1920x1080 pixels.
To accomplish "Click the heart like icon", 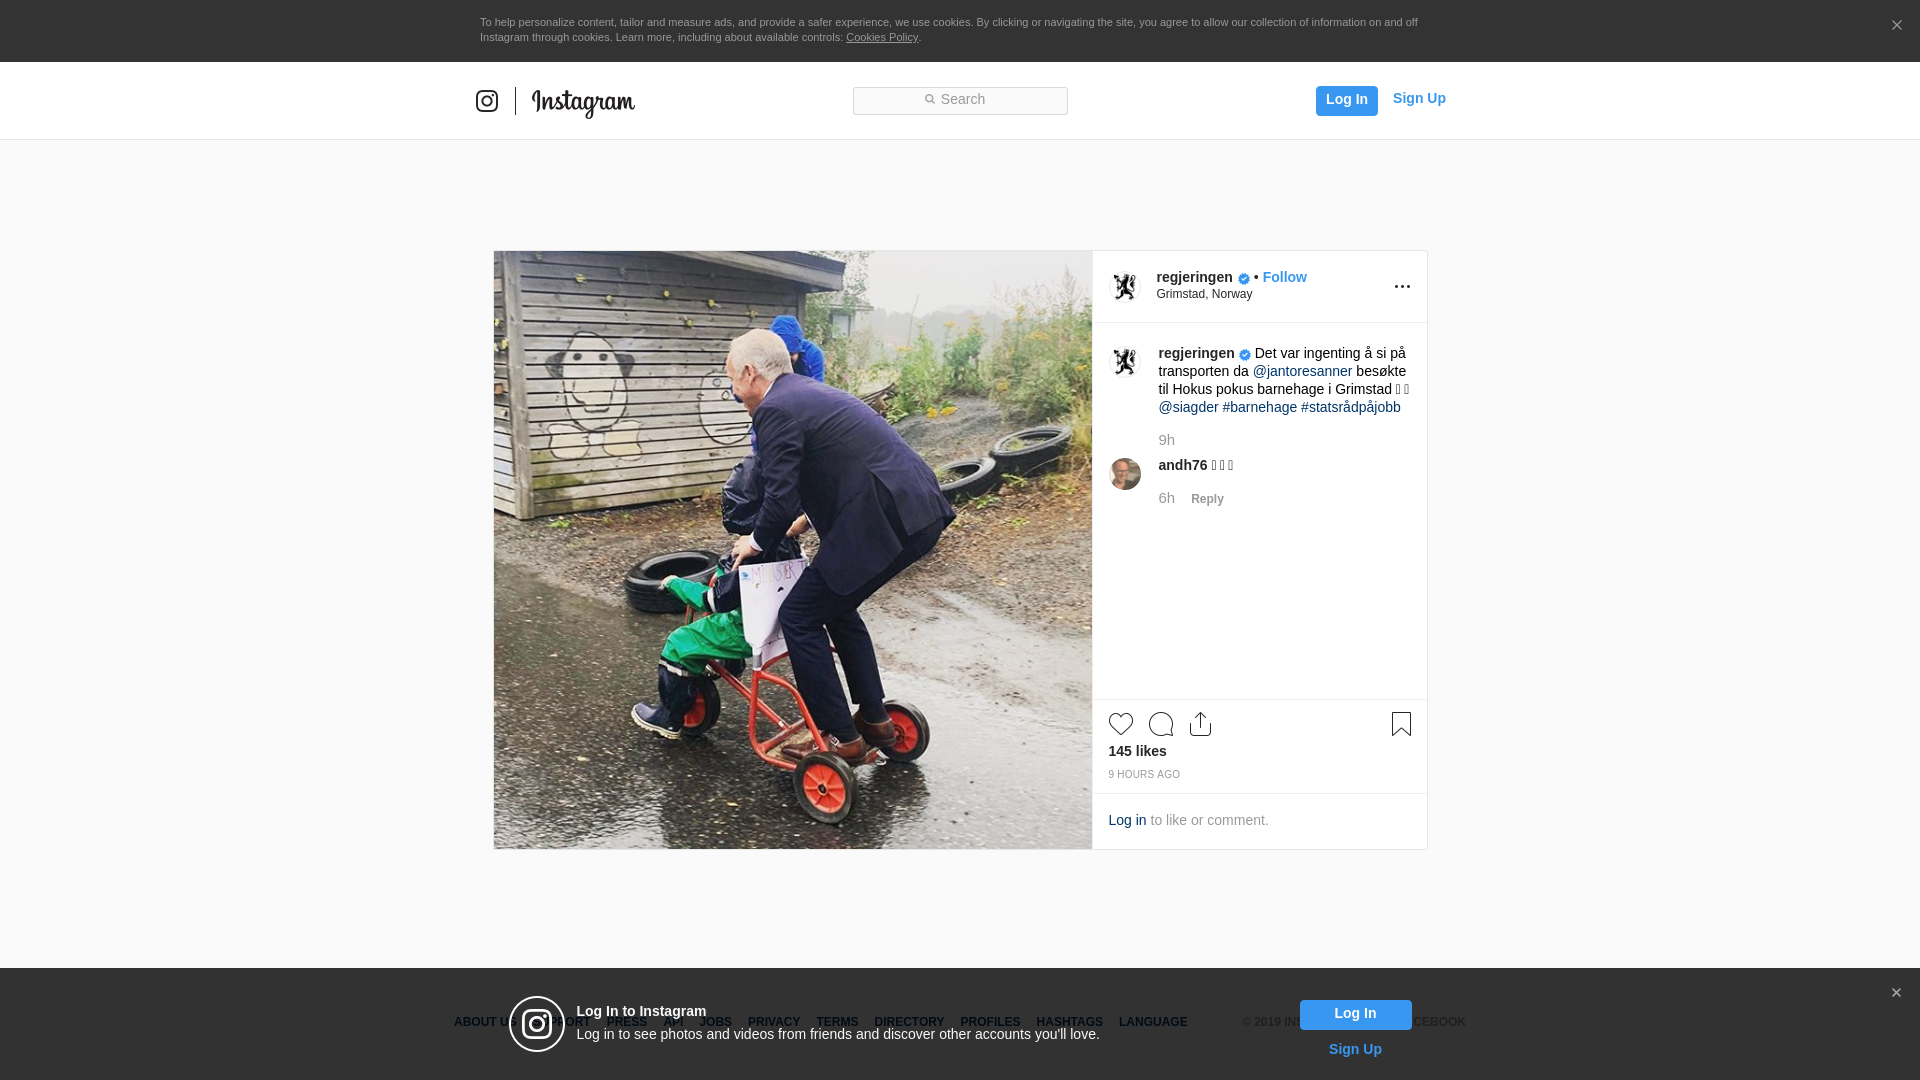I will (1120, 724).
